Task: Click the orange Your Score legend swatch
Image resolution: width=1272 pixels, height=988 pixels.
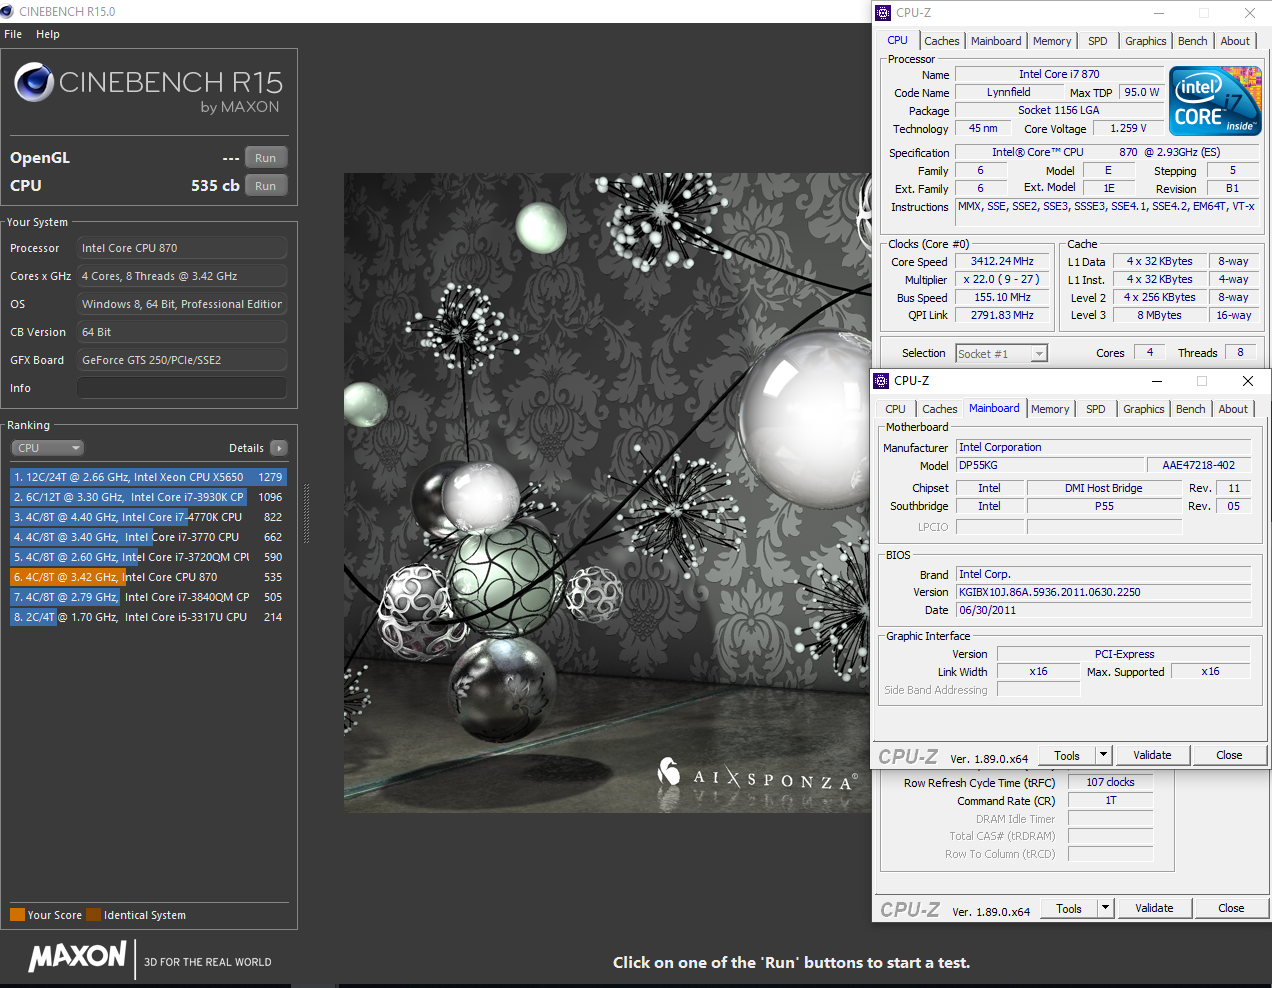Action: pyautogui.click(x=17, y=915)
